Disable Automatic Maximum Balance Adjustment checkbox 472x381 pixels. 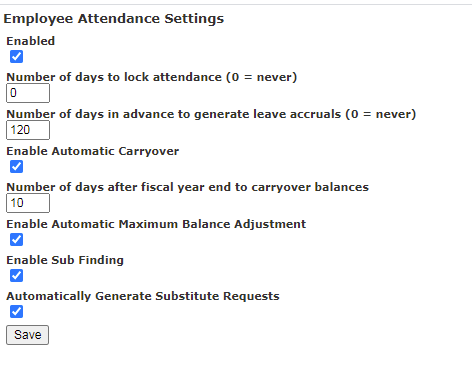pos(16,239)
